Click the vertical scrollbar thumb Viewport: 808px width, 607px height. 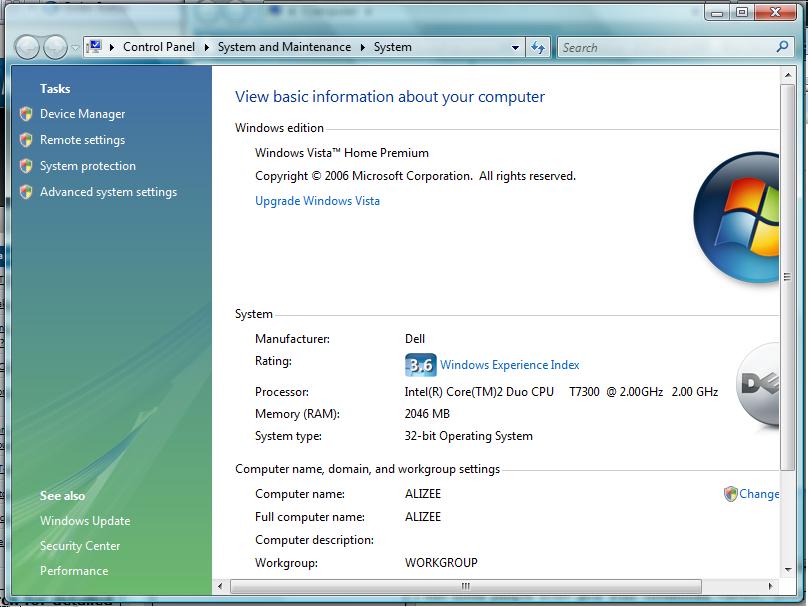[x=787, y=277]
